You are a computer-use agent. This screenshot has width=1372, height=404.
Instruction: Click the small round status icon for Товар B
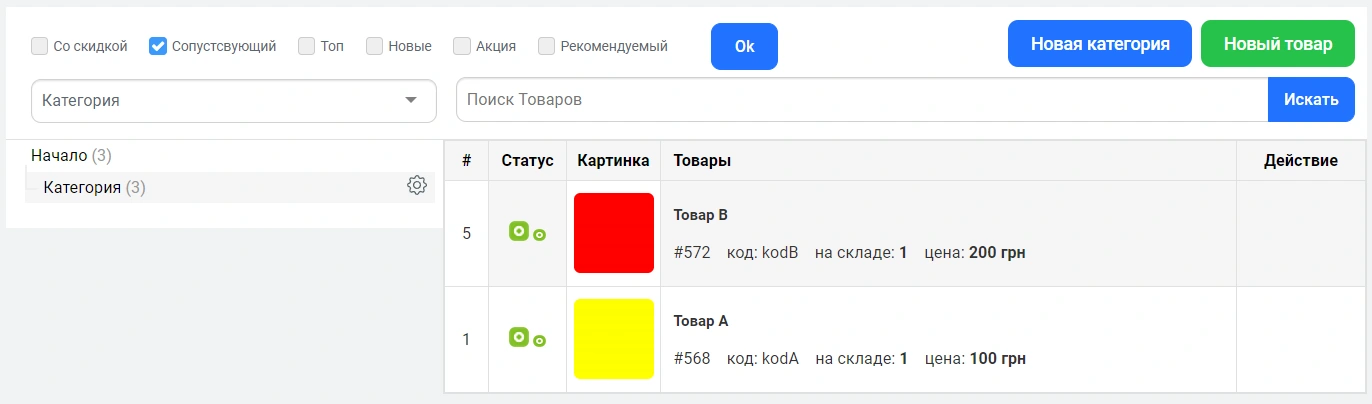click(x=540, y=235)
